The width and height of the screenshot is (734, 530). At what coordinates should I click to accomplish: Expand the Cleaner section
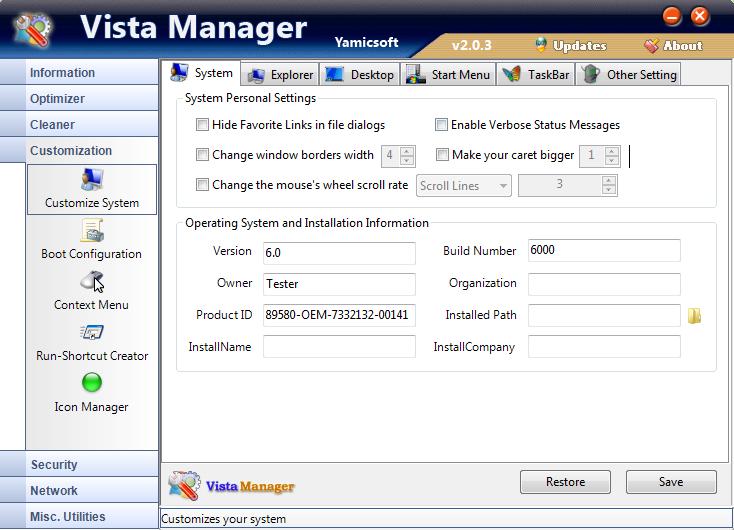pyautogui.click(x=79, y=125)
